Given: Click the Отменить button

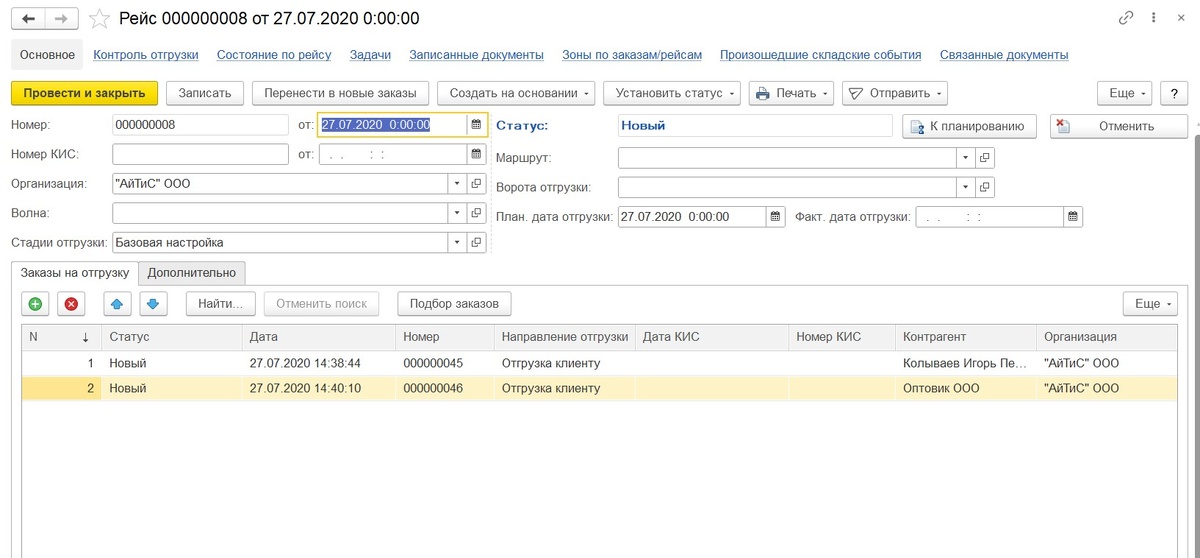Looking at the screenshot, I should (1119, 126).
